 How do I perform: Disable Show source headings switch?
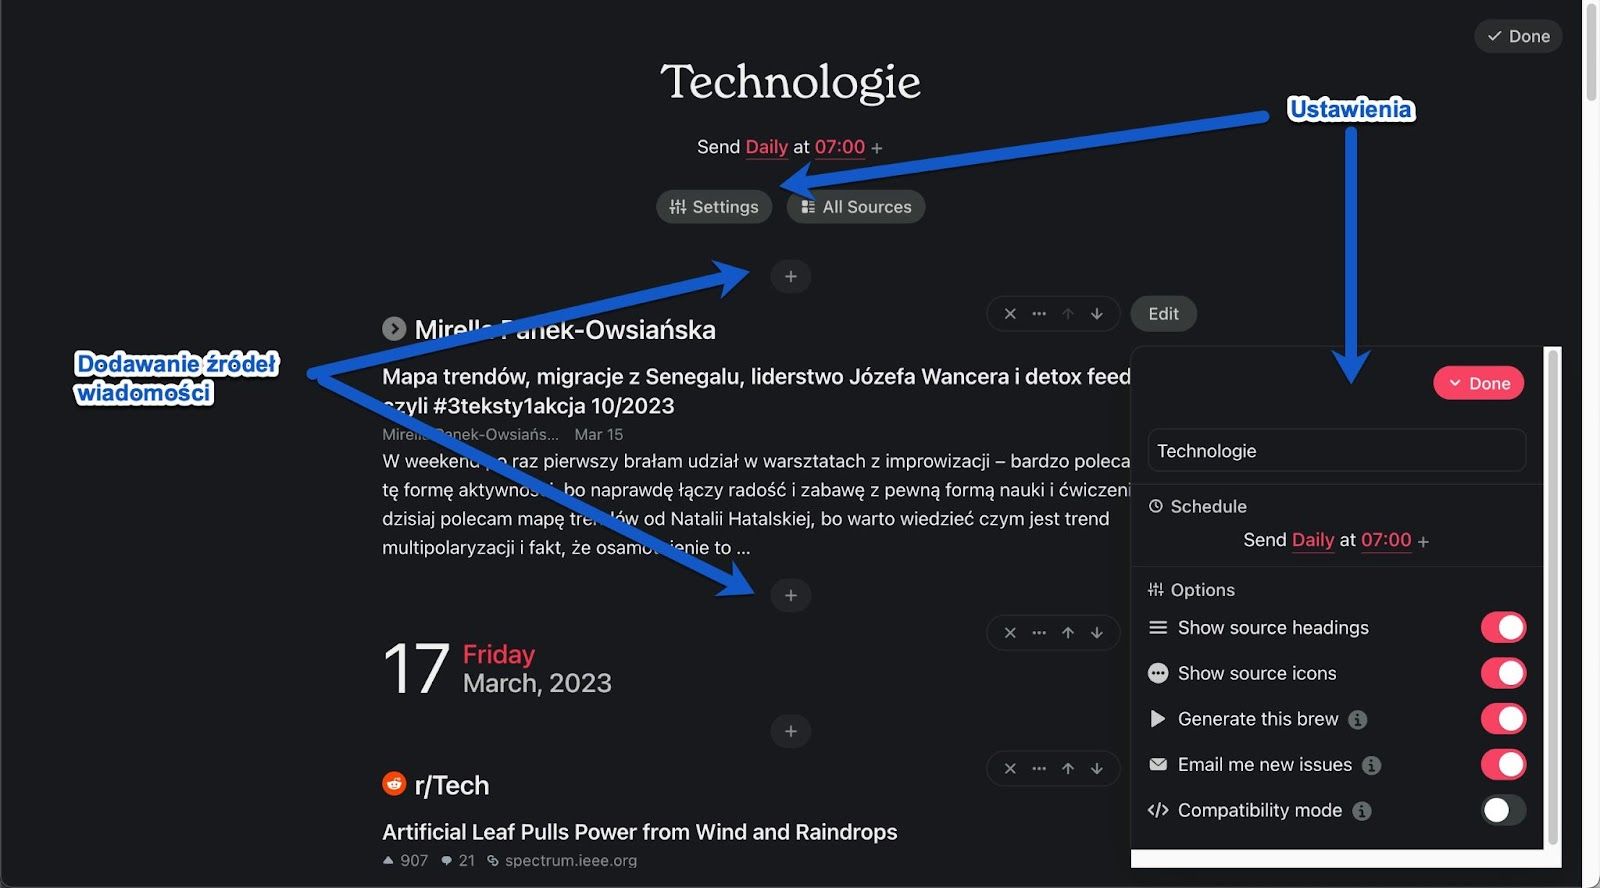tap(1502, 627)
